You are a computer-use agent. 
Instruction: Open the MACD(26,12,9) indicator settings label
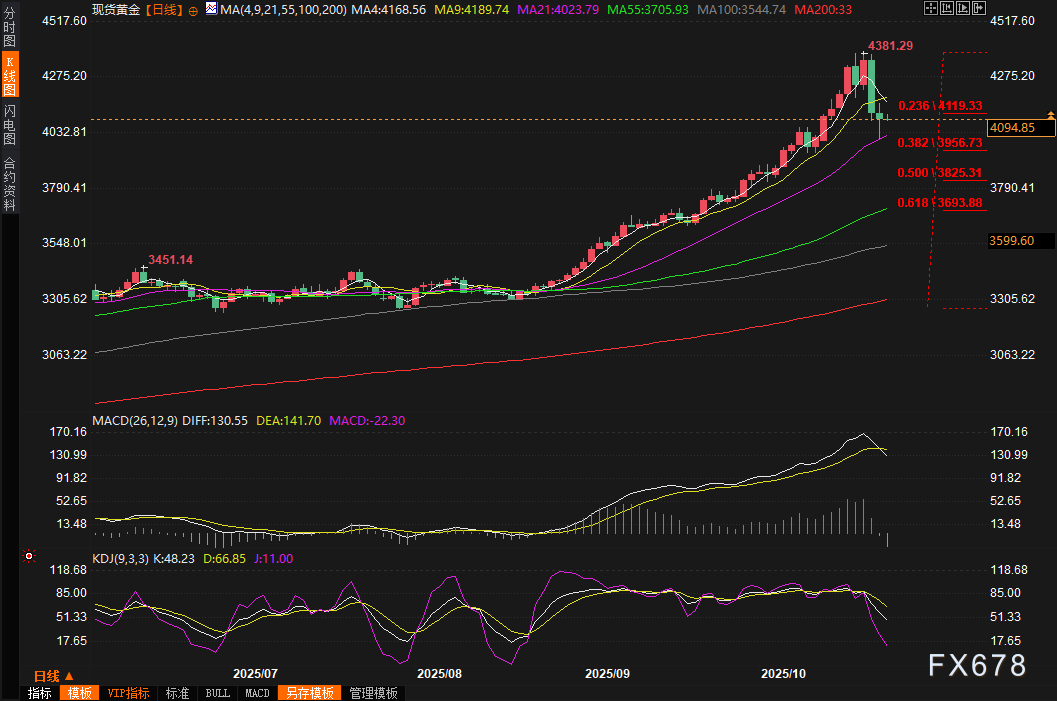coord(134,421)
